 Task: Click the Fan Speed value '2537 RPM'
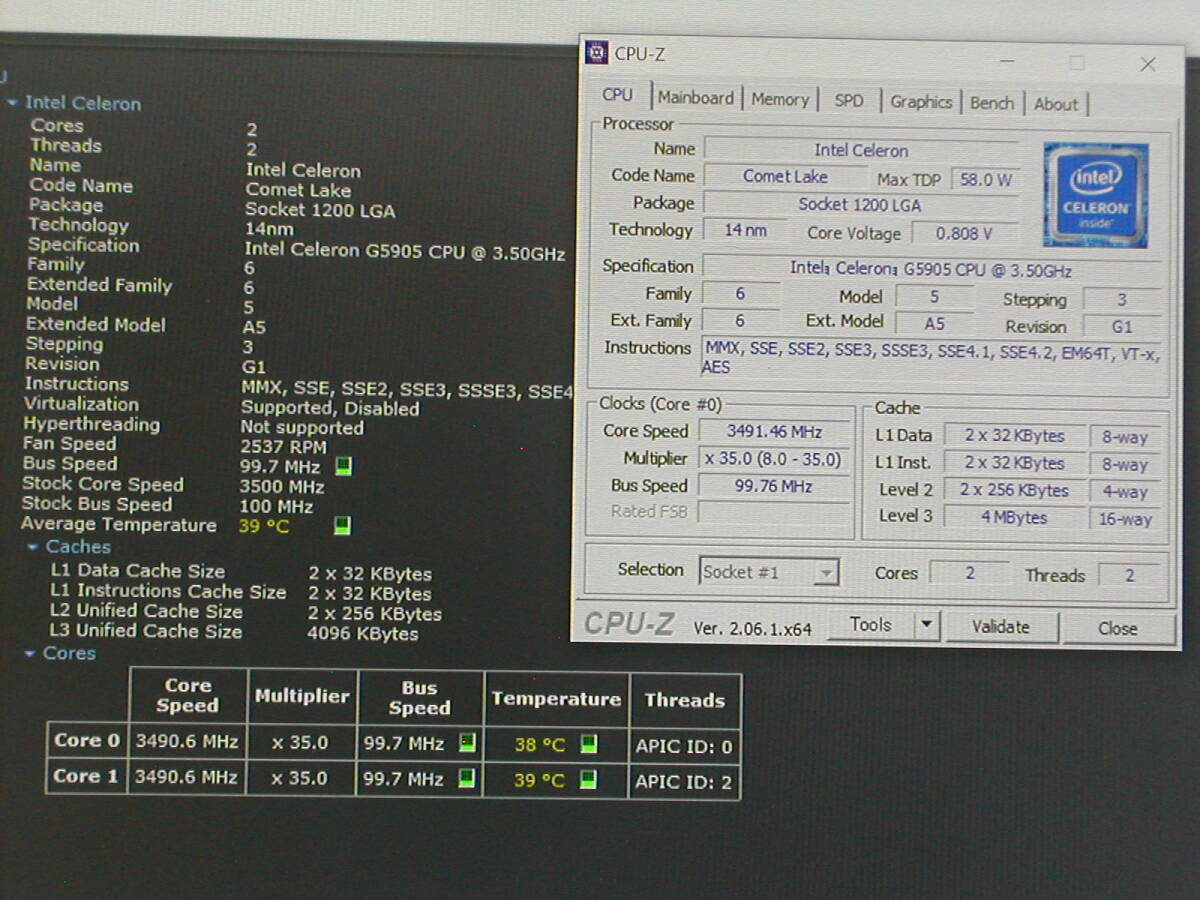(x=283, y=448)
